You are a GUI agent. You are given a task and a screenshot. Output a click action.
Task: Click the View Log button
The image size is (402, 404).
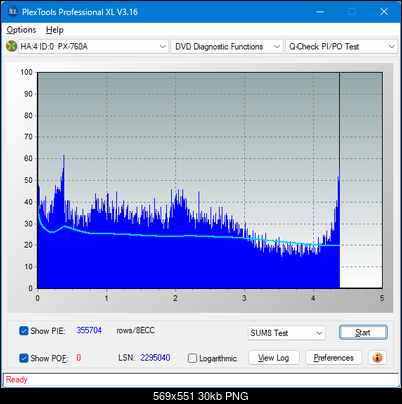tap(274, 358)
